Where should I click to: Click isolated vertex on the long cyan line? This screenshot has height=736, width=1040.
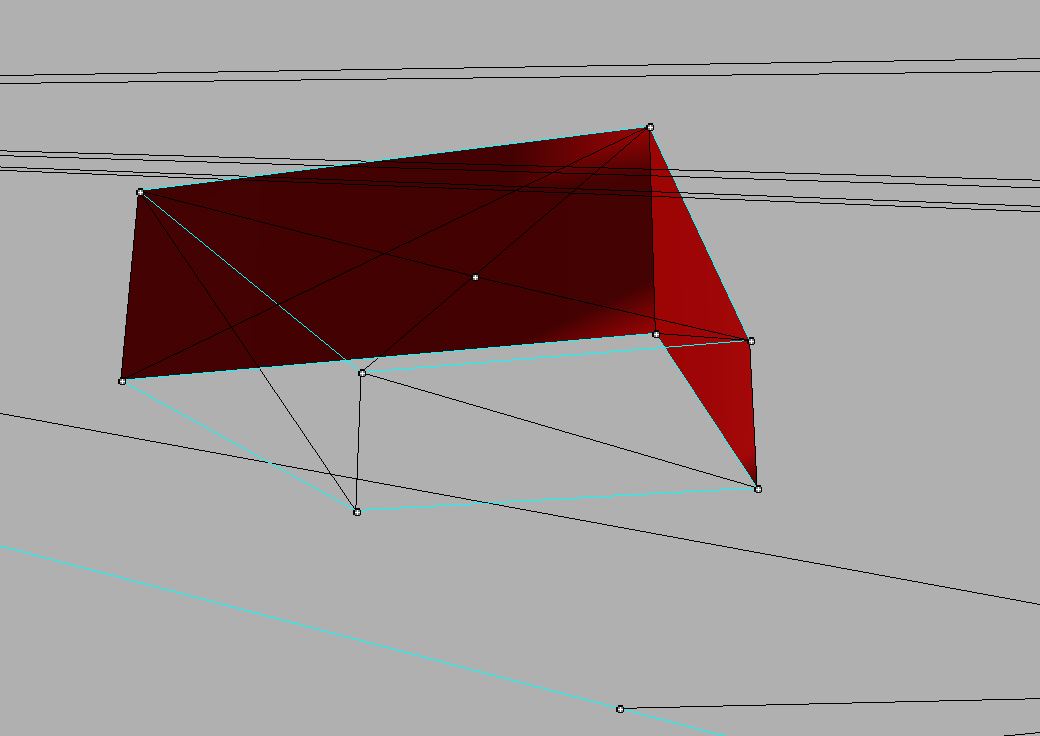pos(620,709)
